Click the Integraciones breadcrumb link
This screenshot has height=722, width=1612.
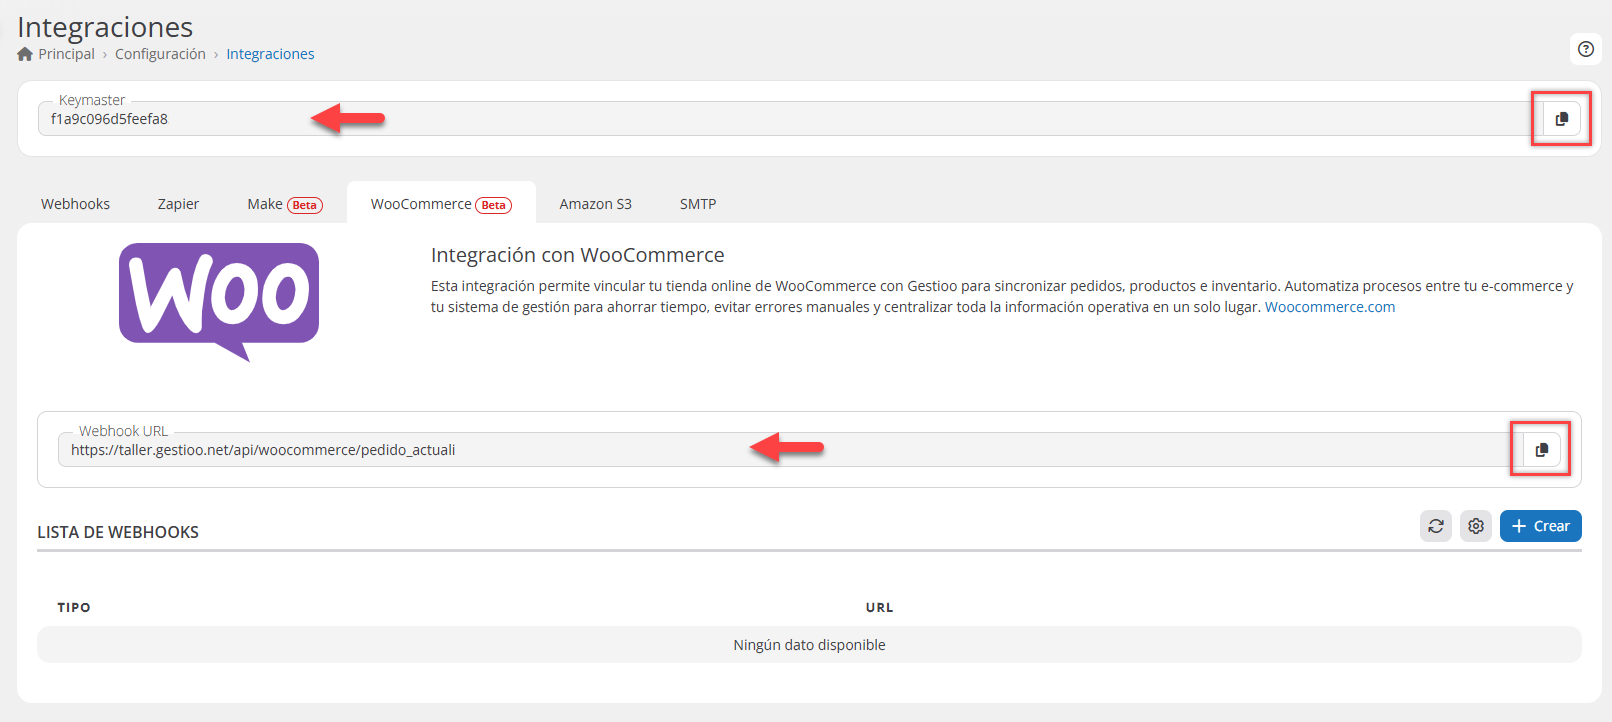pos(270,54)
